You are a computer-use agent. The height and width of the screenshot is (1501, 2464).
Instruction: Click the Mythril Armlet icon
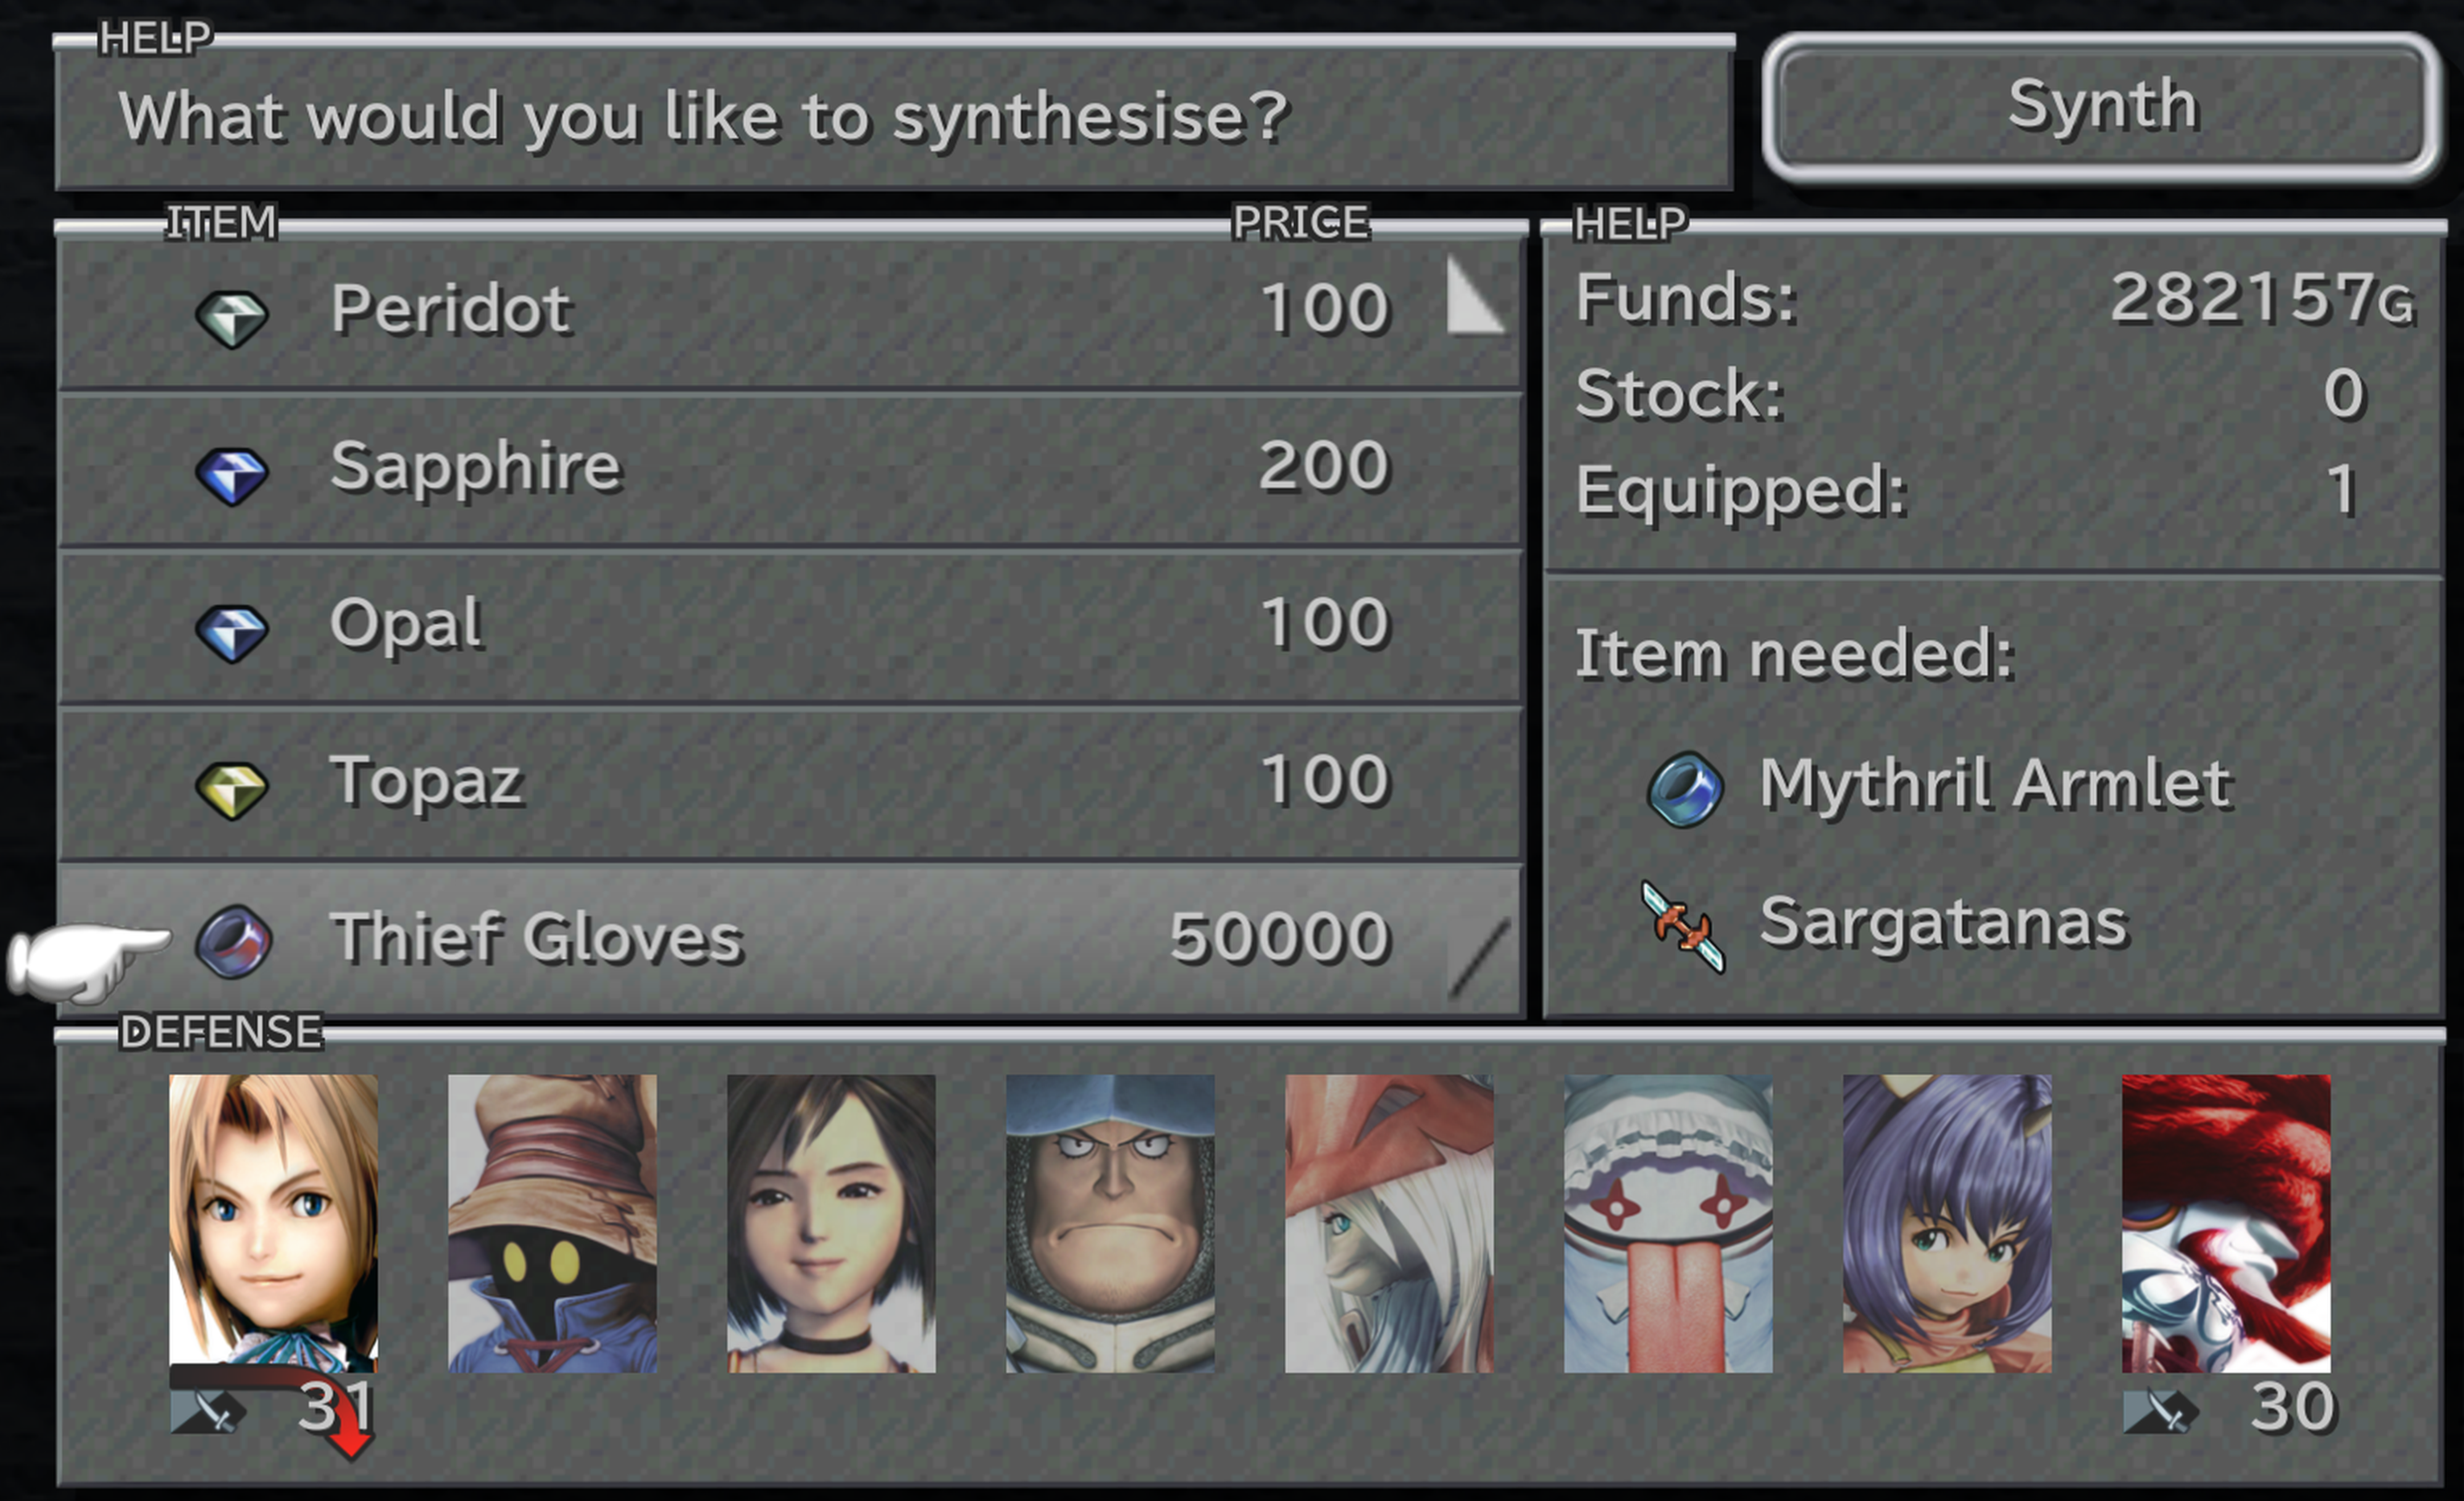pos(1685,789)
